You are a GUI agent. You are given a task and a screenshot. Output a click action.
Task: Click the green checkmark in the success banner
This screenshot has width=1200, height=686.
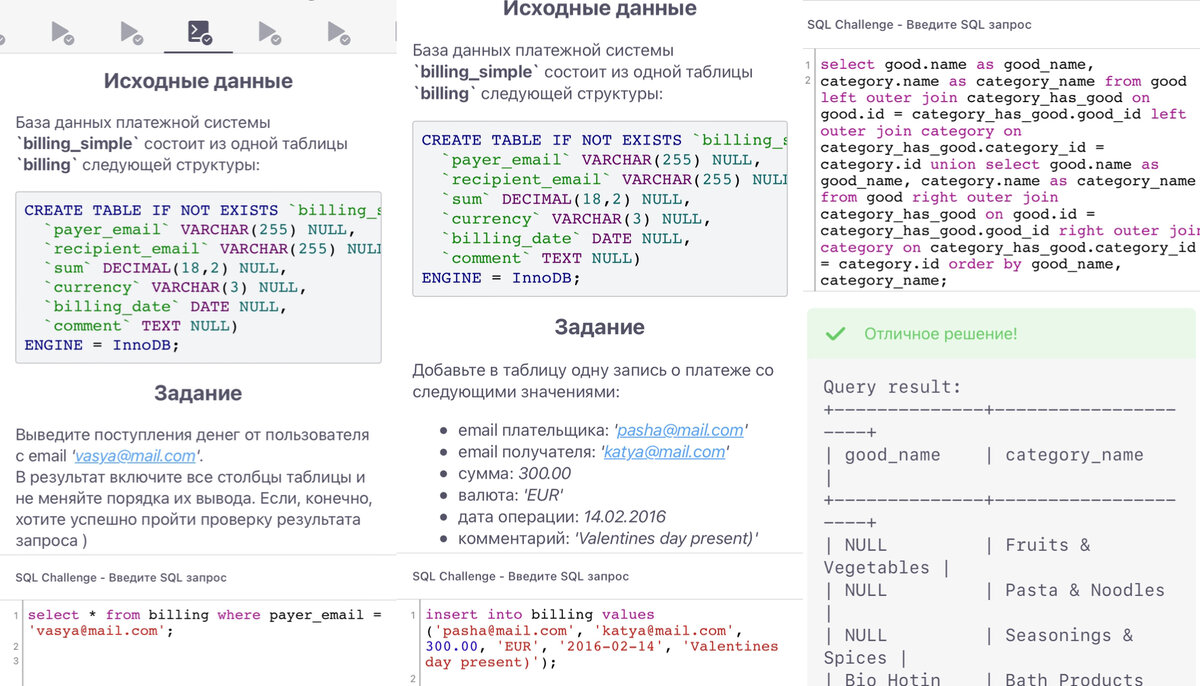click(835, 334)
